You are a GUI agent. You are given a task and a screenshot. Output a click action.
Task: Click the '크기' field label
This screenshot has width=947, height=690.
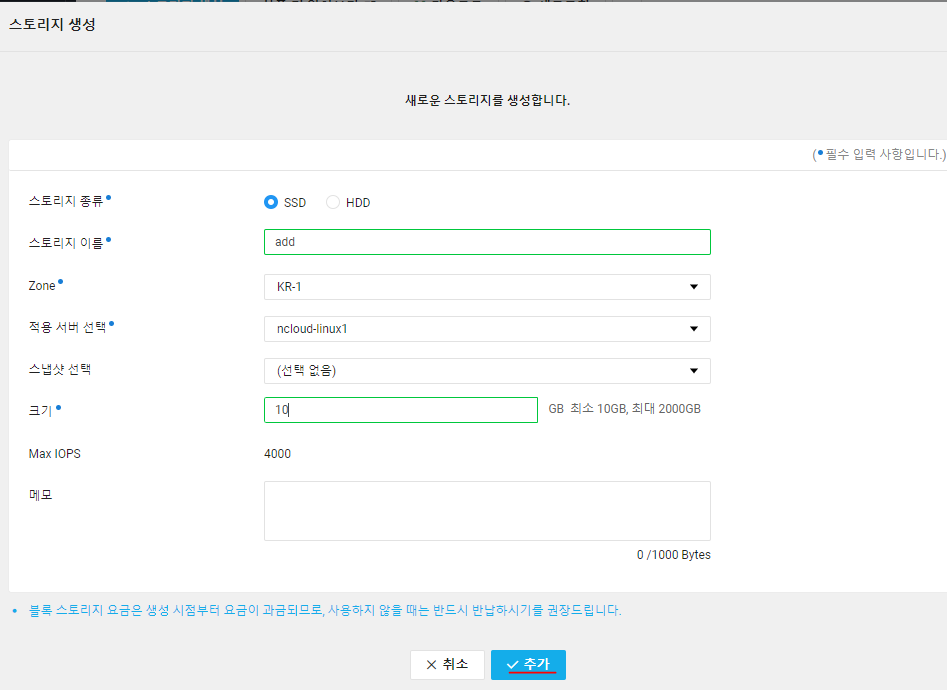point(40,411)
